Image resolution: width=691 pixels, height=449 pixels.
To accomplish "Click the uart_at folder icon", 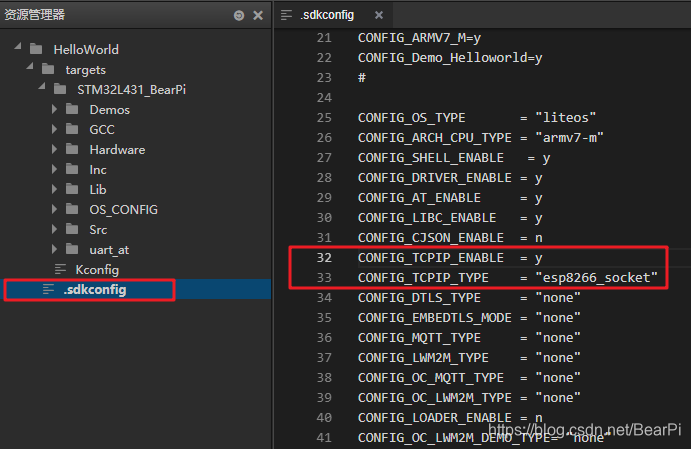I will click(x=72, y=249).
